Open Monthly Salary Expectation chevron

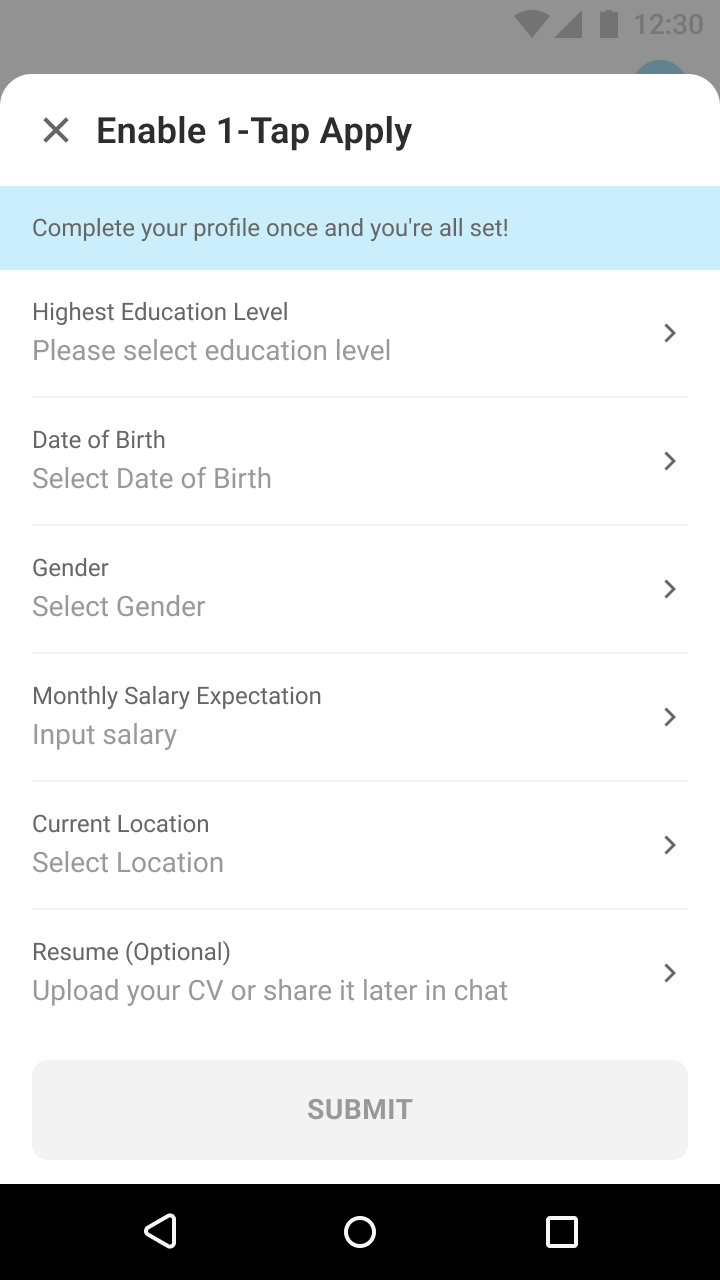670,717
